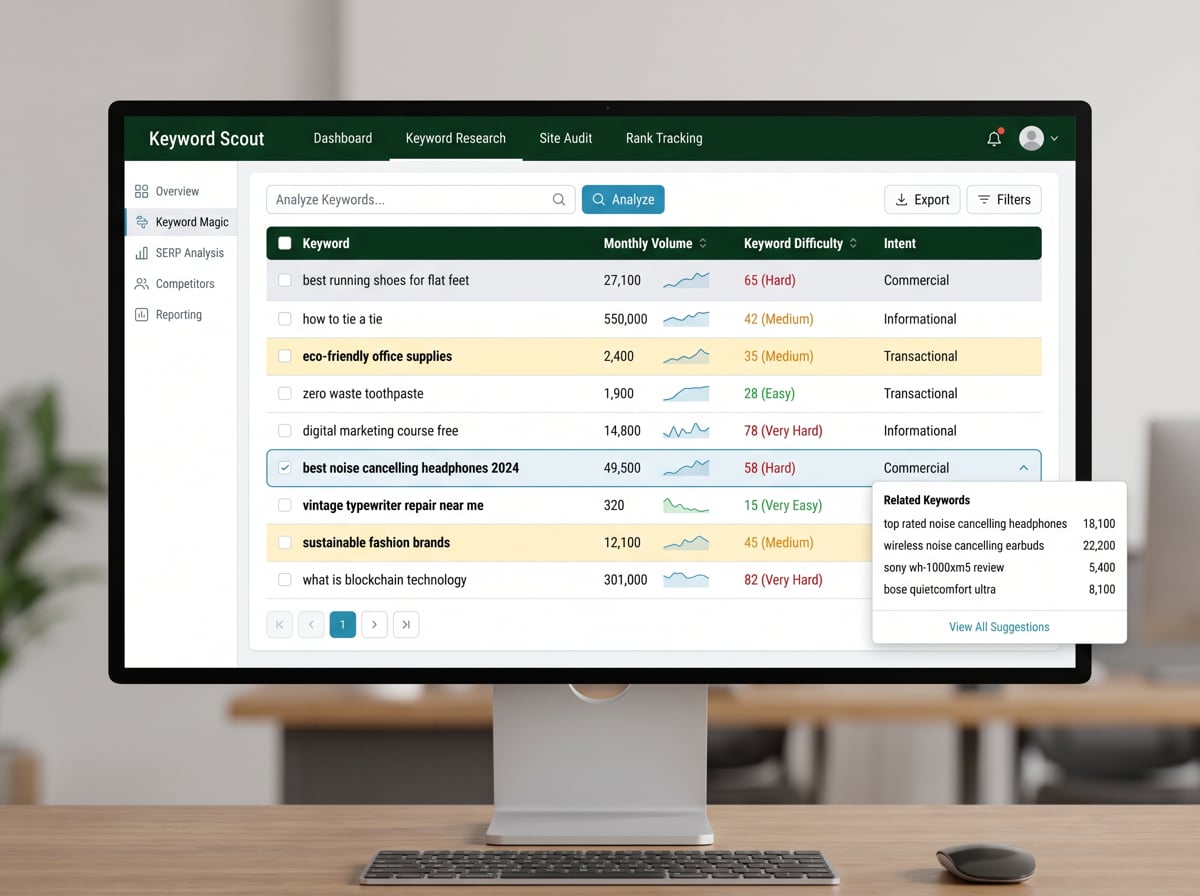Check eco-friendly office supplies row
This screenshot has width=1200, height=896.
point(285,356)
